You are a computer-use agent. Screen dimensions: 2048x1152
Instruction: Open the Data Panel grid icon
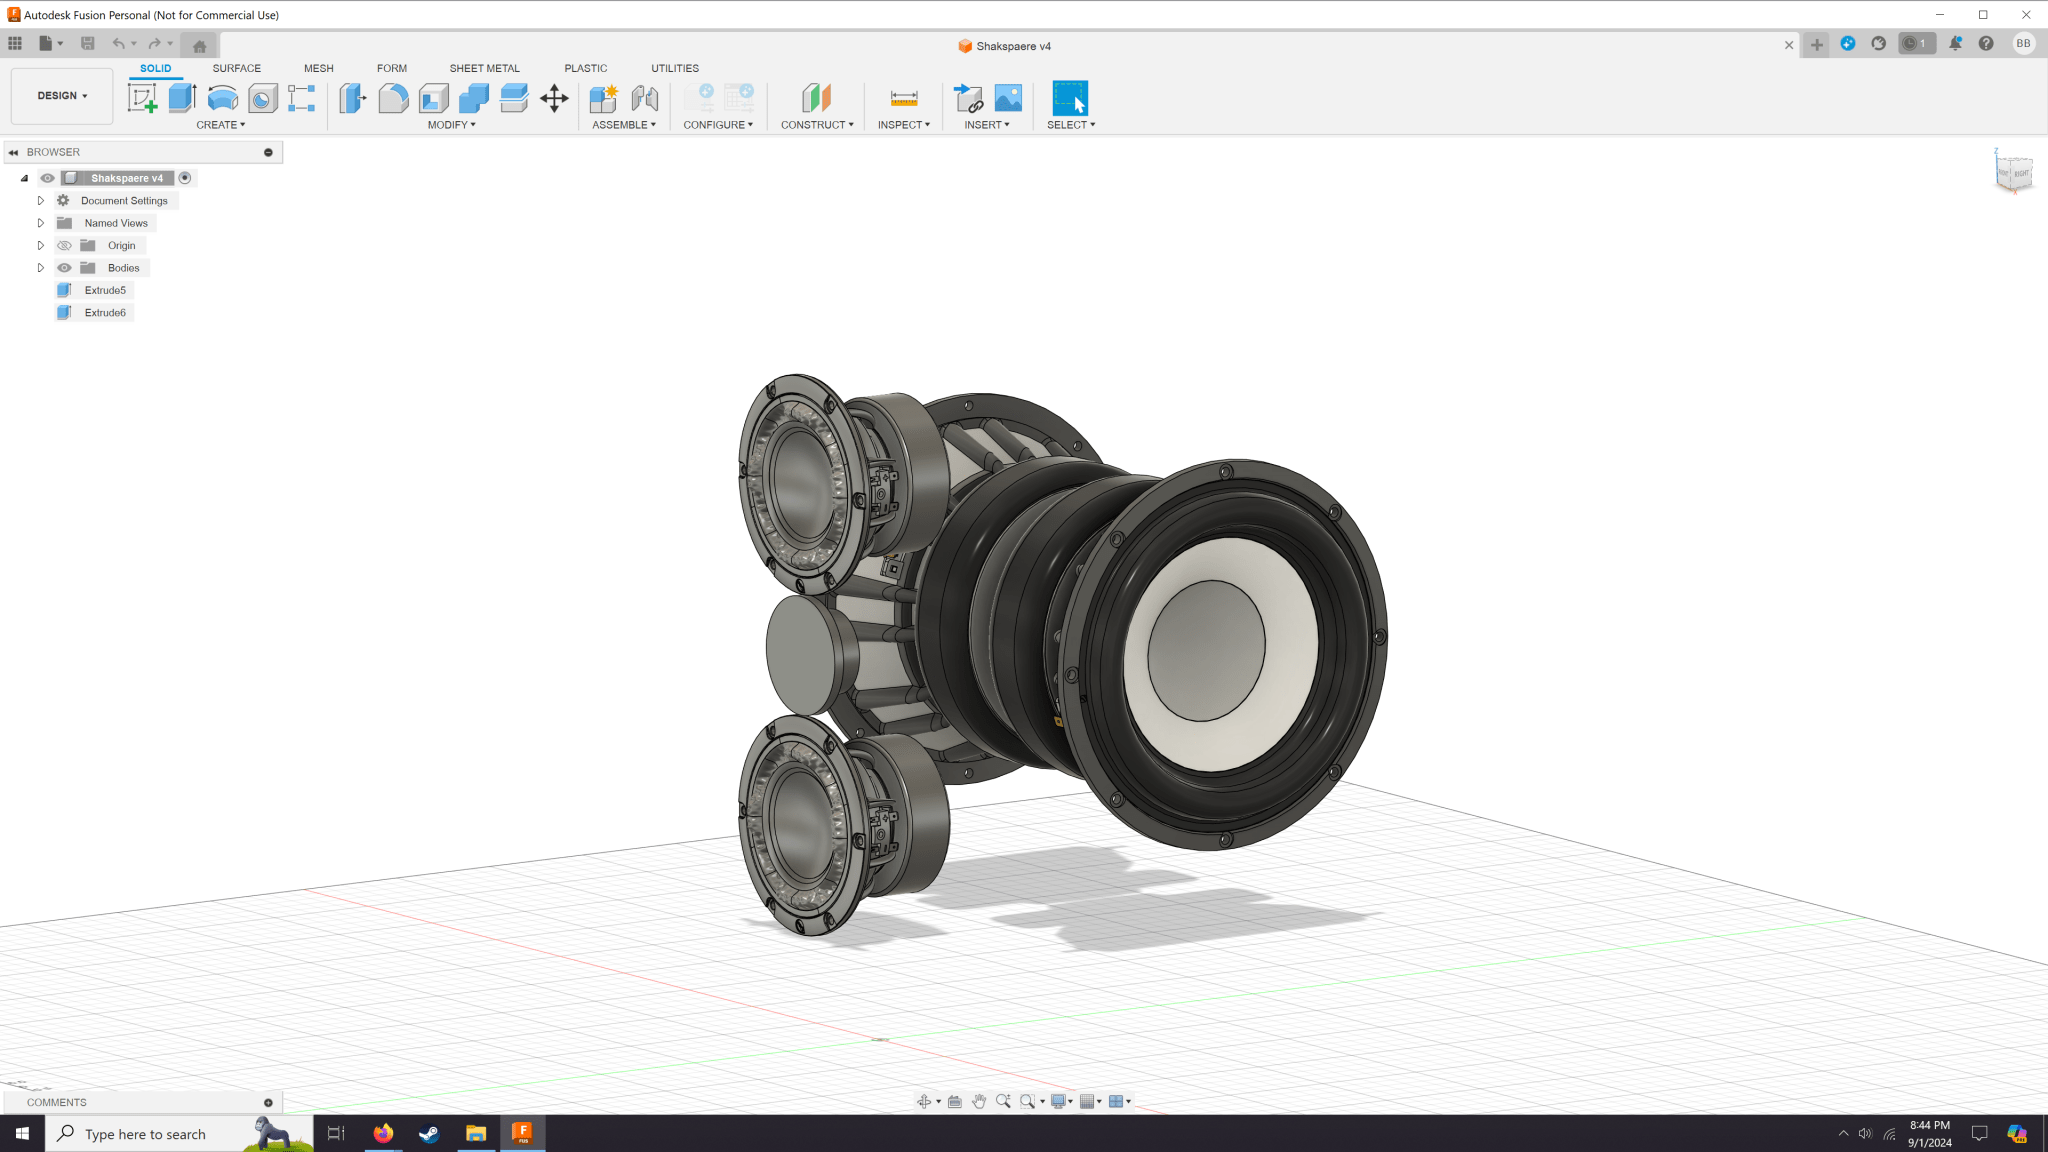click(15, 43)
